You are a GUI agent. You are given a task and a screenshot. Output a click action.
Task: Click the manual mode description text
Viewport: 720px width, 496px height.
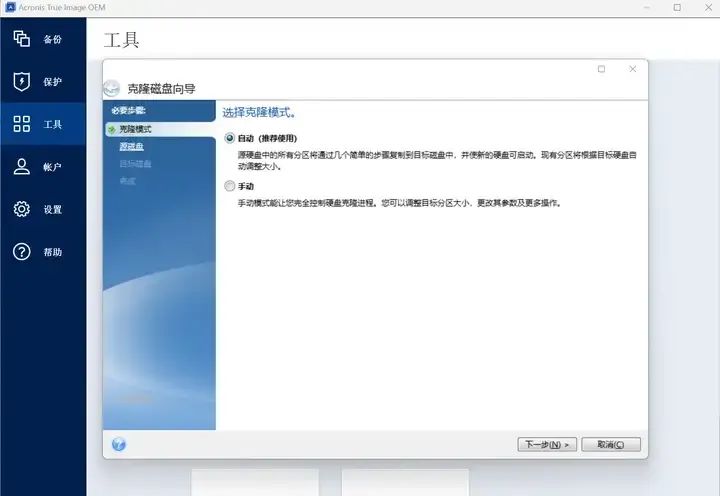(399, 203)
